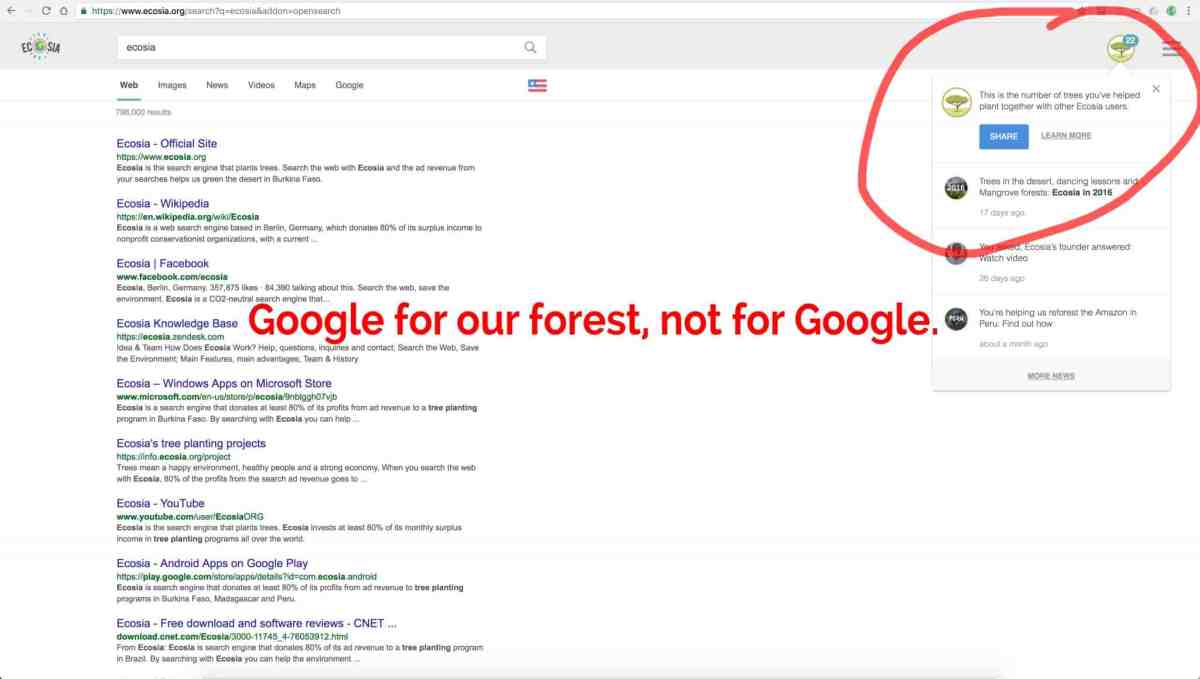Viewport: 1200px width, 679px height.
Task: Click the www.facebook.com/ecosia URL
Action: (x=172, y=277)
